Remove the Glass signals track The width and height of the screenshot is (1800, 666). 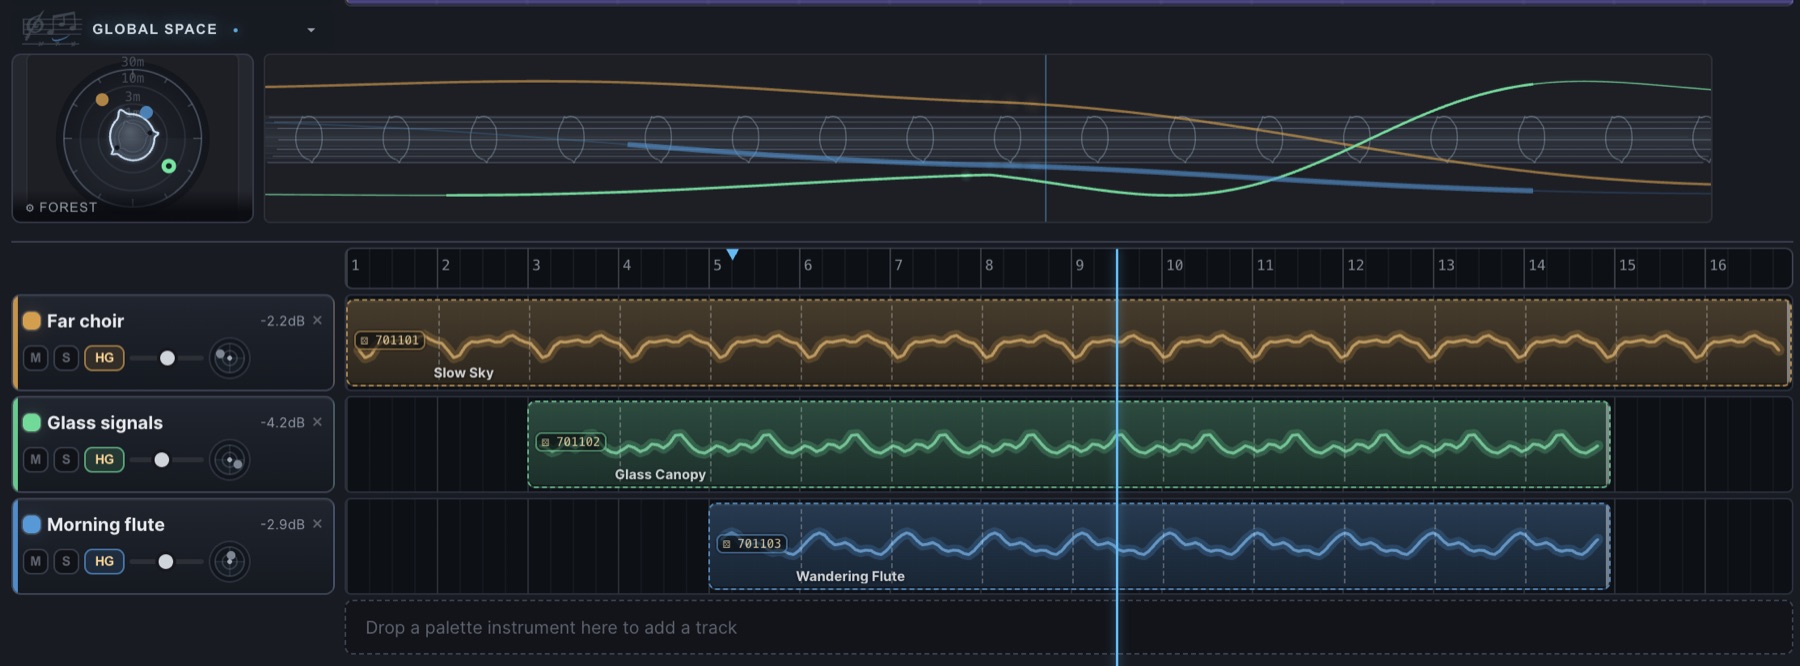pyautogui.click(x=317, y=422)
